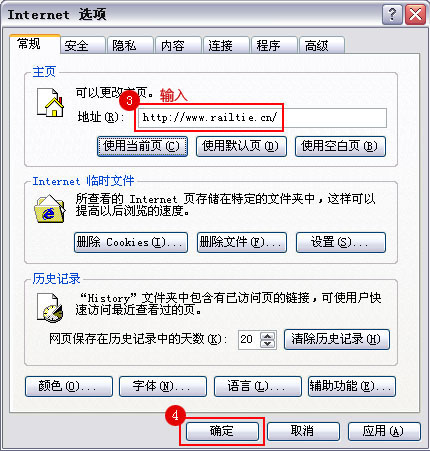
Task: Click the 使用当前页 button
Action: click(x=142, y=146)
